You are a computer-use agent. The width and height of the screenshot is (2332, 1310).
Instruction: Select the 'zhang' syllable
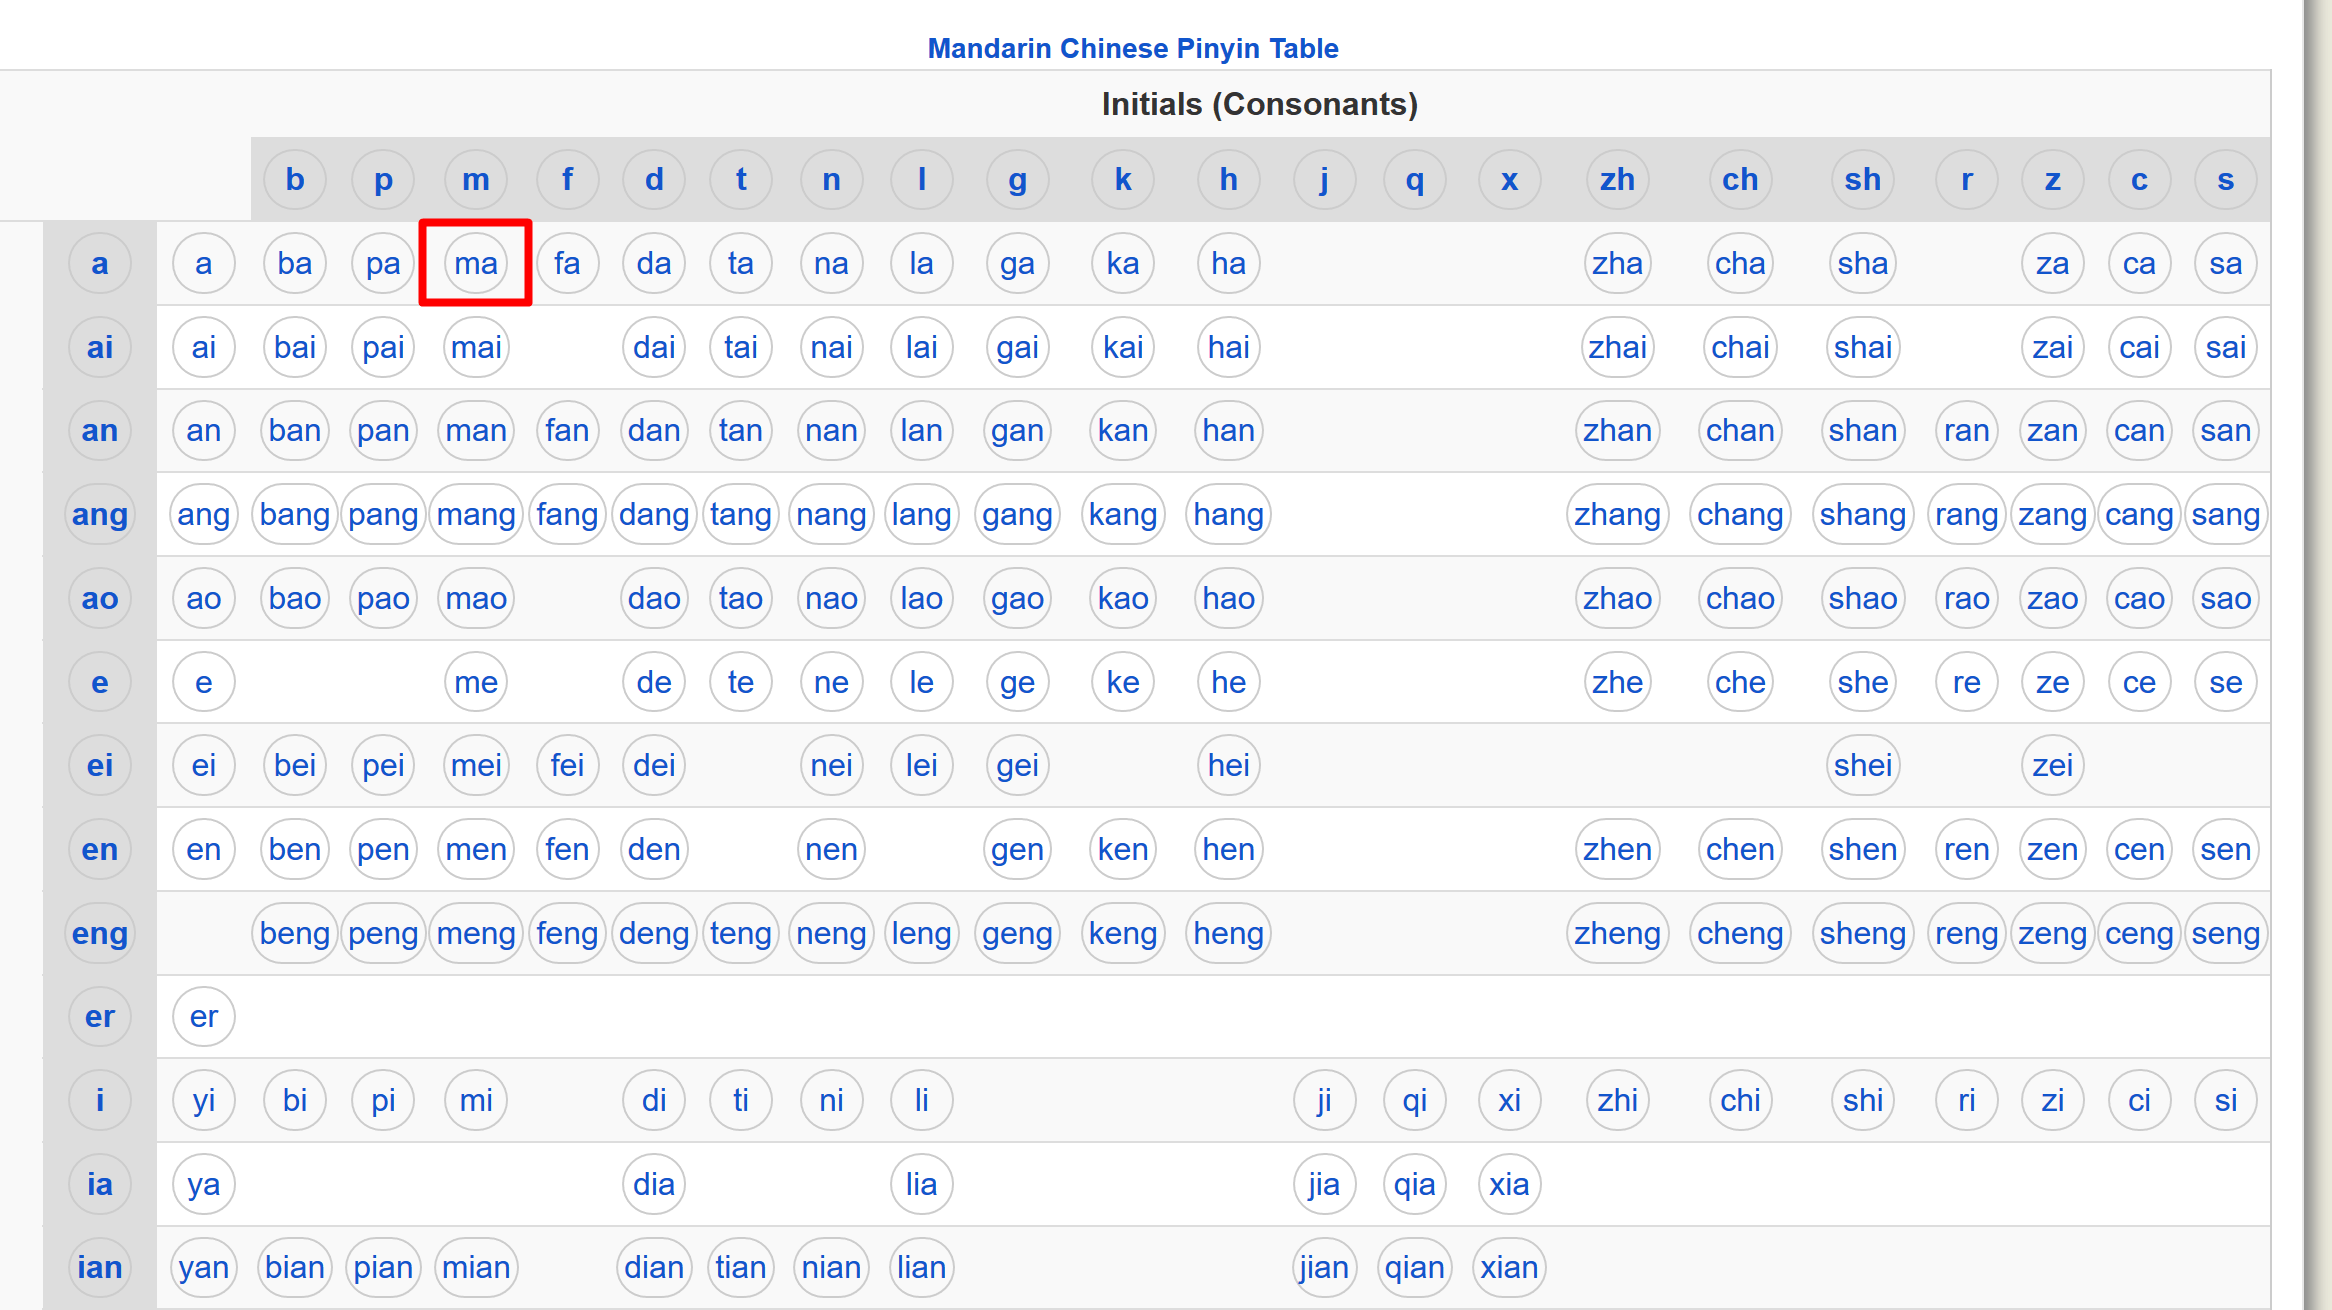(1617, 514)
